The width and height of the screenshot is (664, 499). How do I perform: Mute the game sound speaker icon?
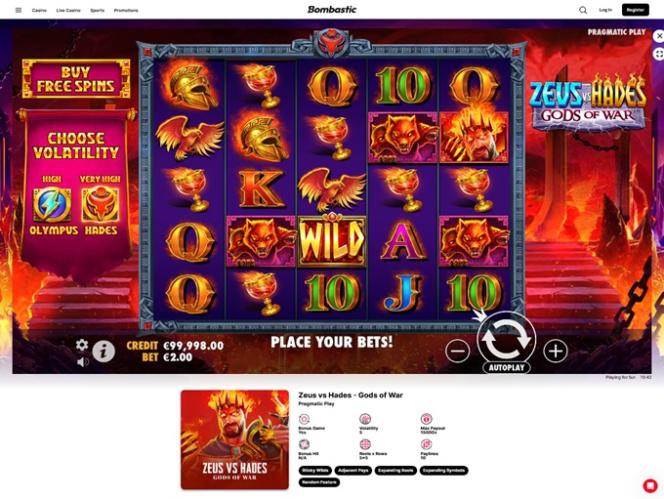(x=83, y=362)
